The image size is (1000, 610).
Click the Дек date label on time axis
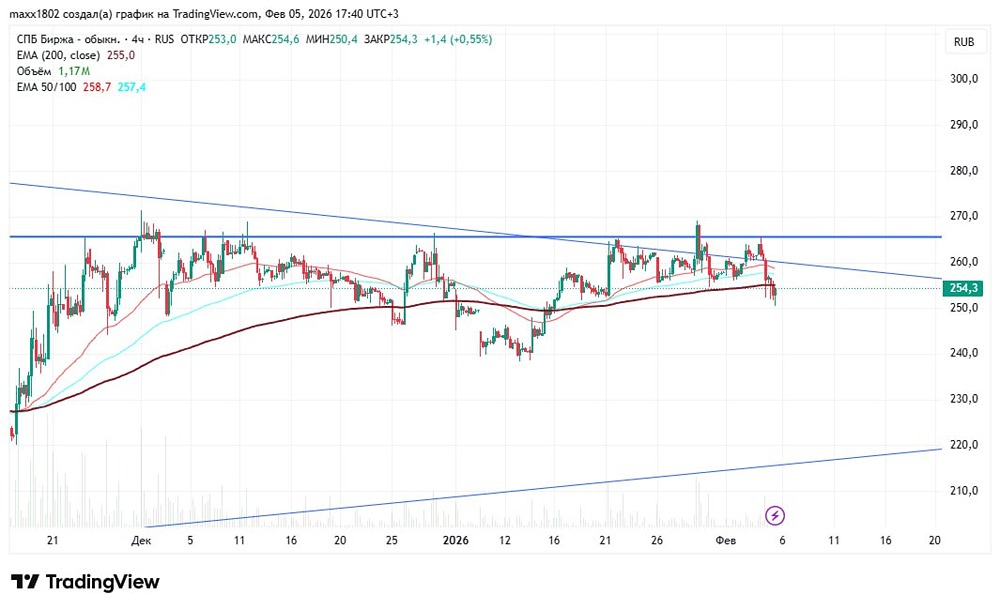point(141,540)
